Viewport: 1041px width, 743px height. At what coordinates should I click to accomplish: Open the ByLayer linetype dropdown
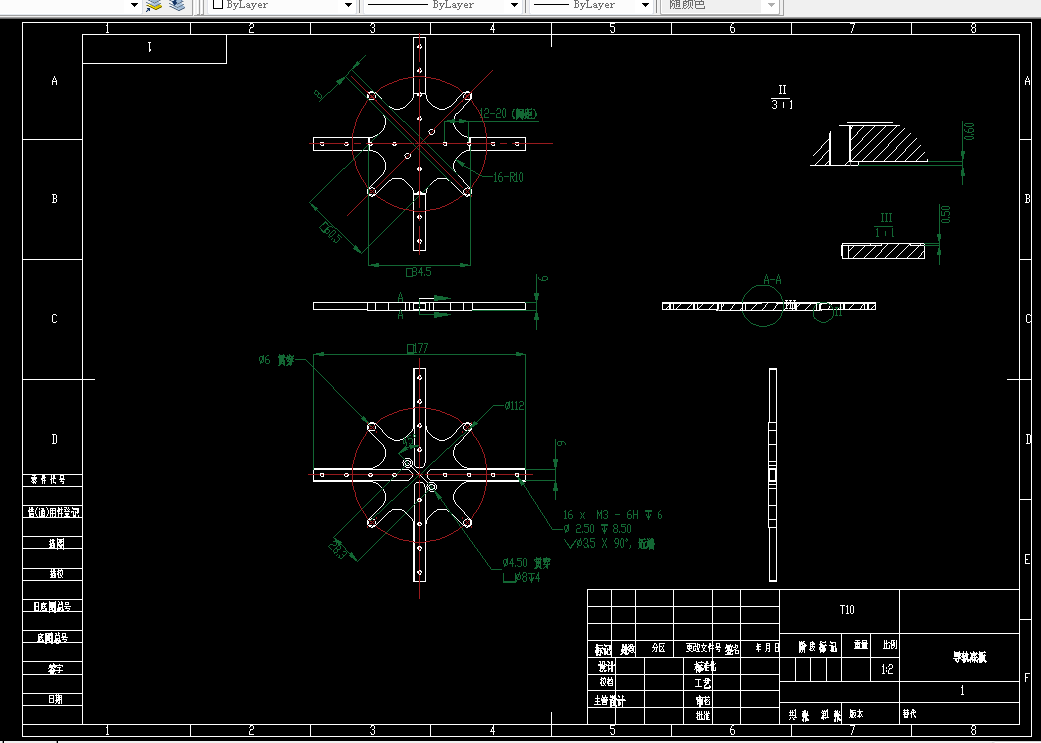514,5
